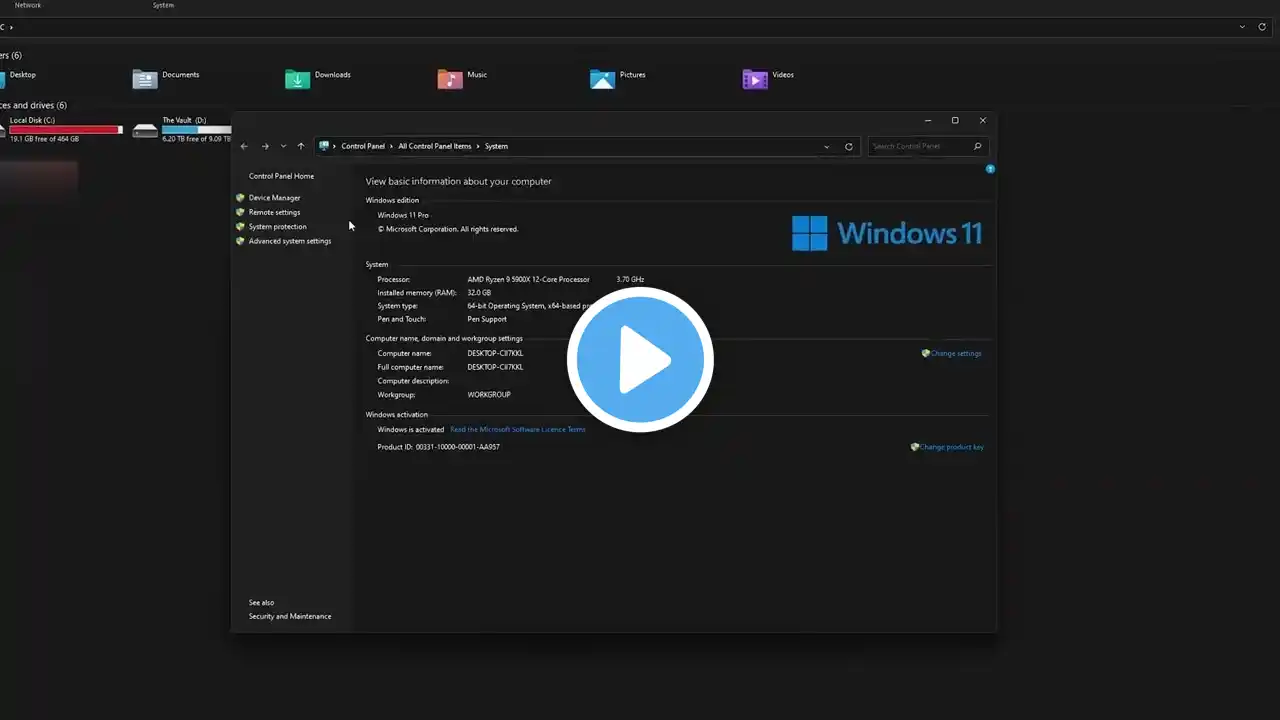This screenshot has width=1280, height=720.
Task: Minimize the Control Panel window
Action: click(x=927, y=120)
